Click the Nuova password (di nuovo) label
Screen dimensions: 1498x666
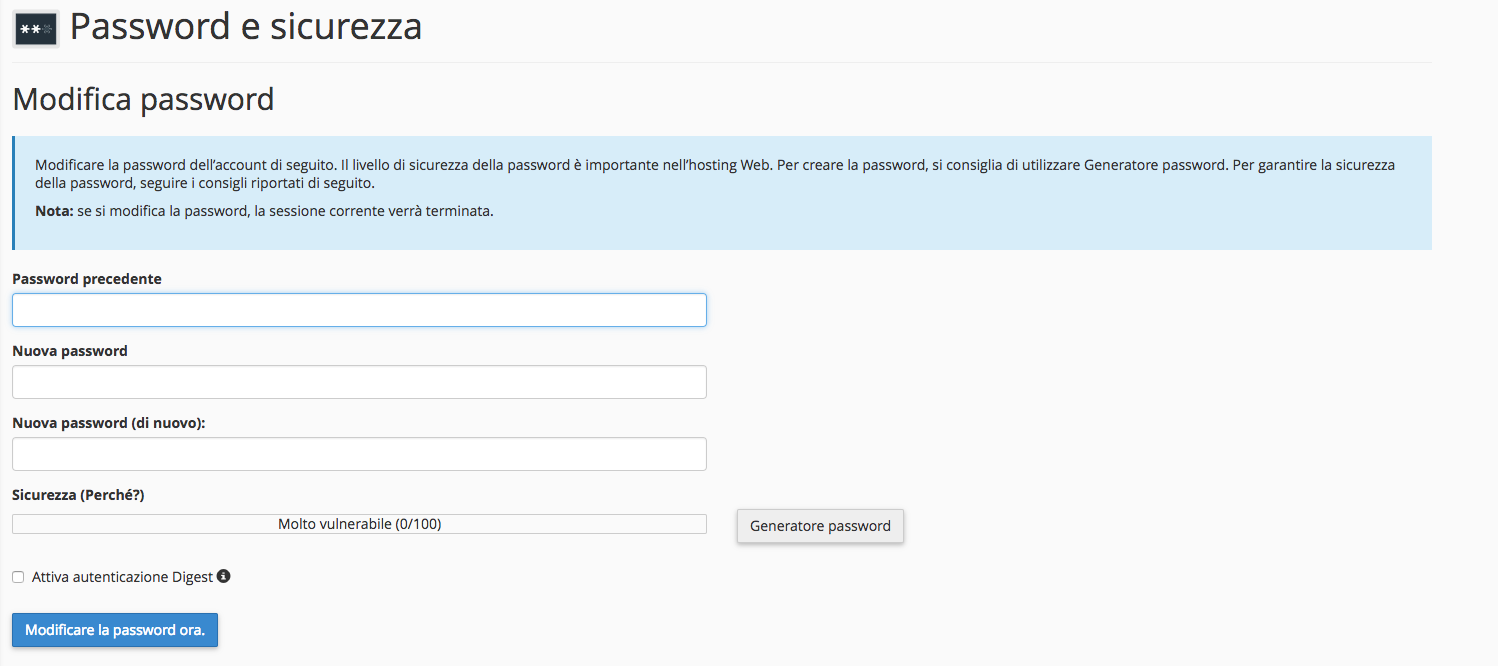pyautogui.click(x=109, y=423)
